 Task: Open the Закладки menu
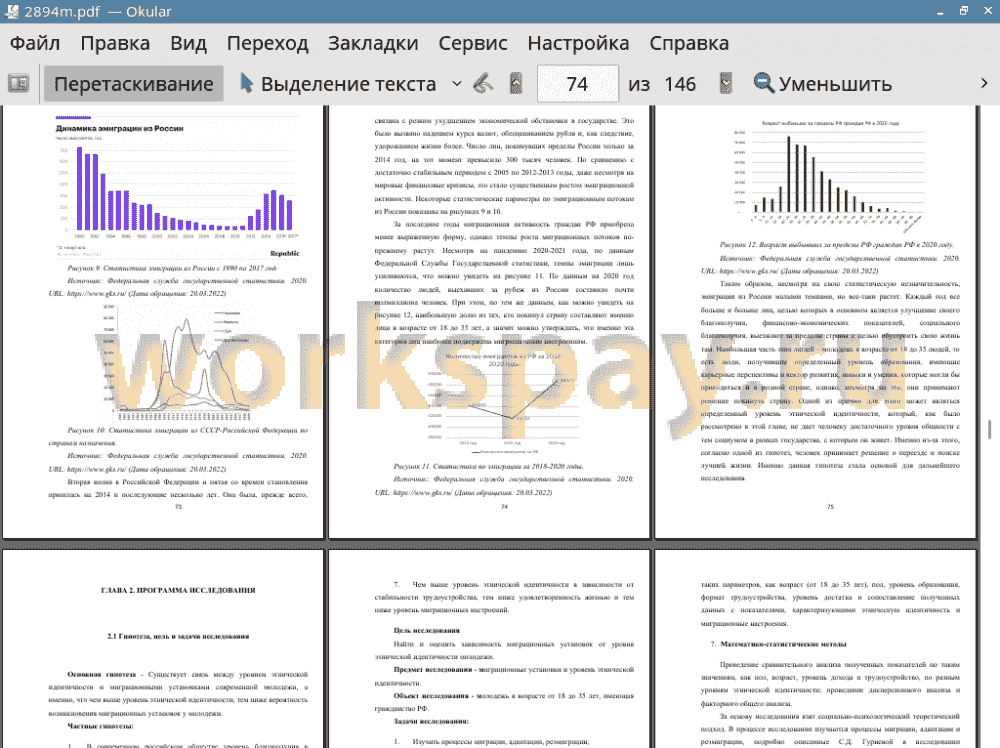point(373,43)
